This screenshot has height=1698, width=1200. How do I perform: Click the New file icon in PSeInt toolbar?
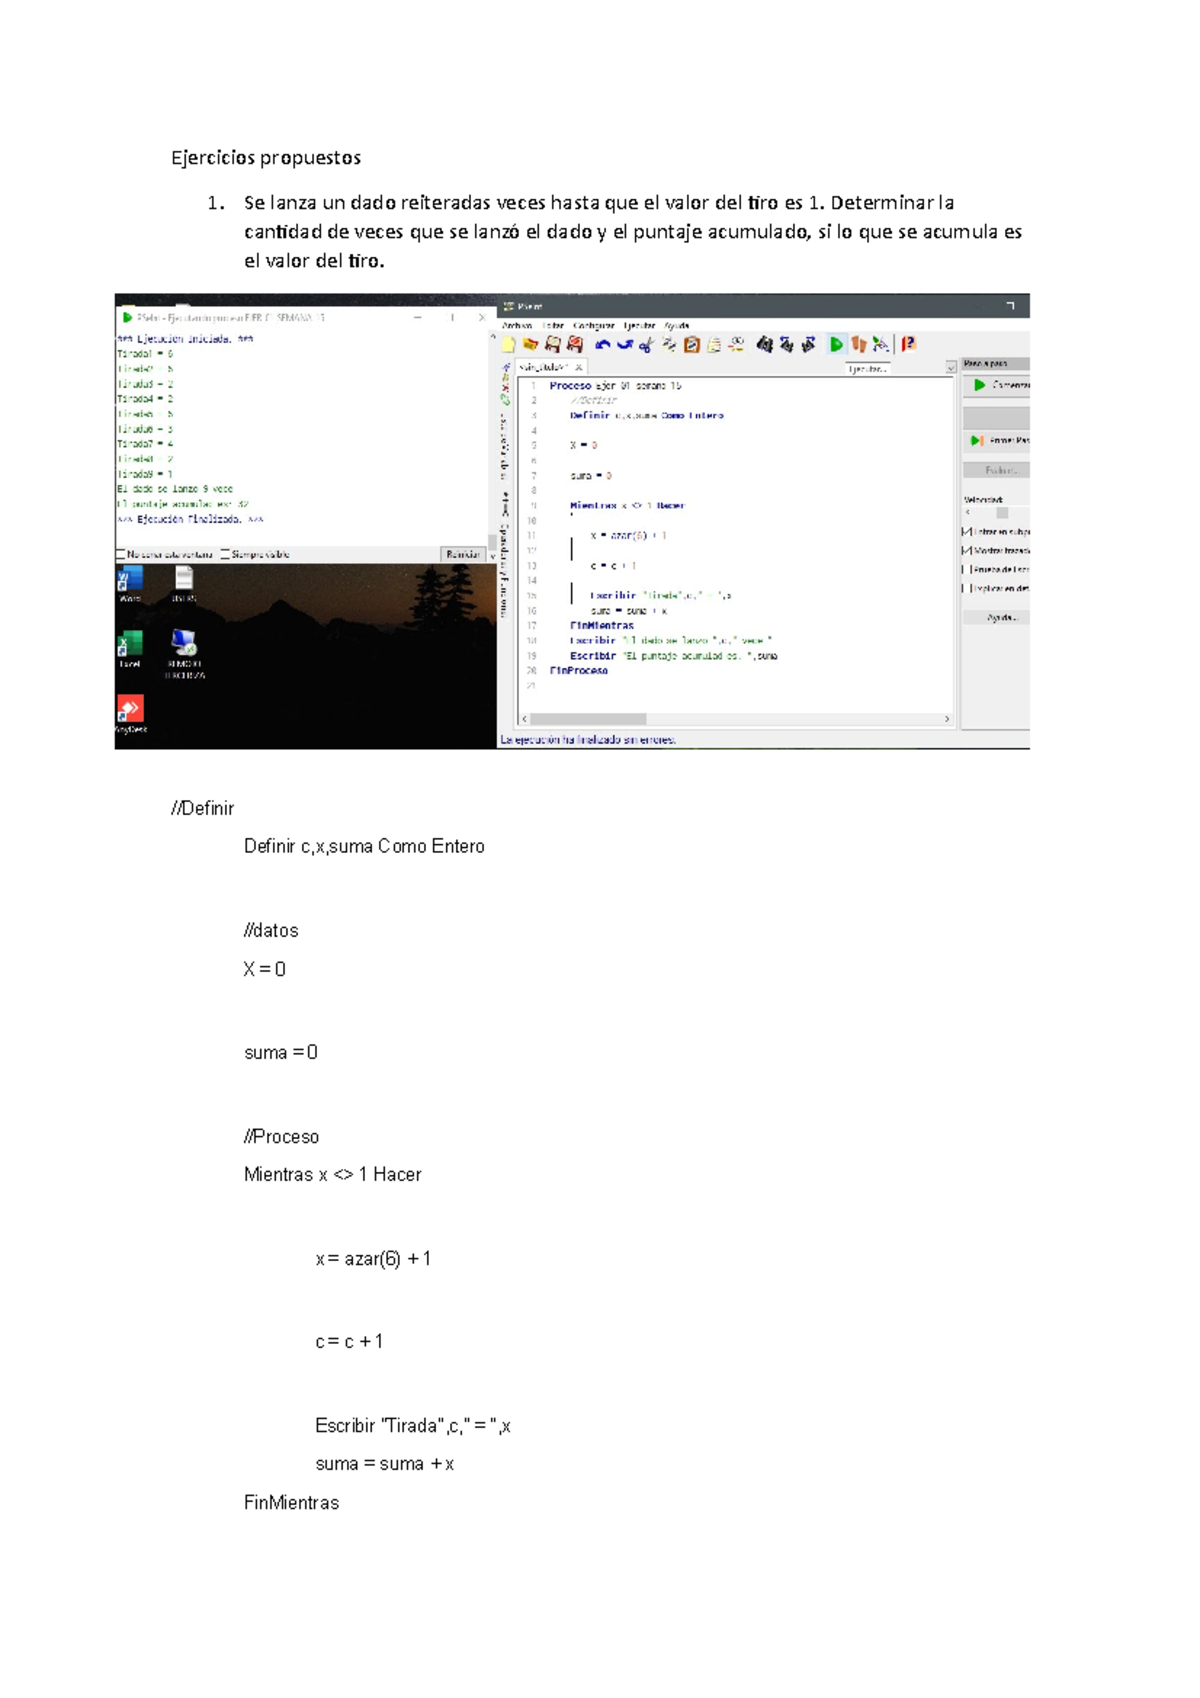click(509, 345)
